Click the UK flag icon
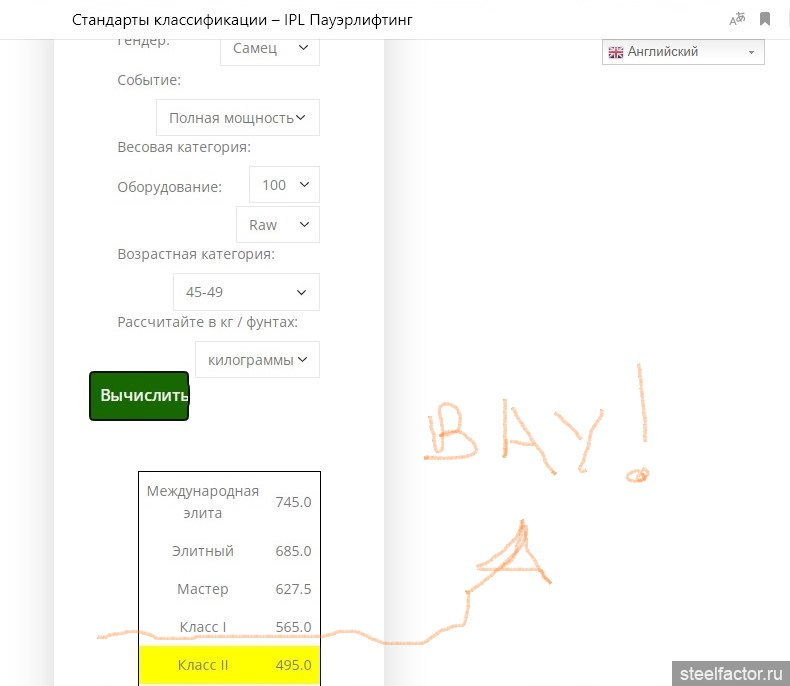Screen dimensions: 790x686 616,52
